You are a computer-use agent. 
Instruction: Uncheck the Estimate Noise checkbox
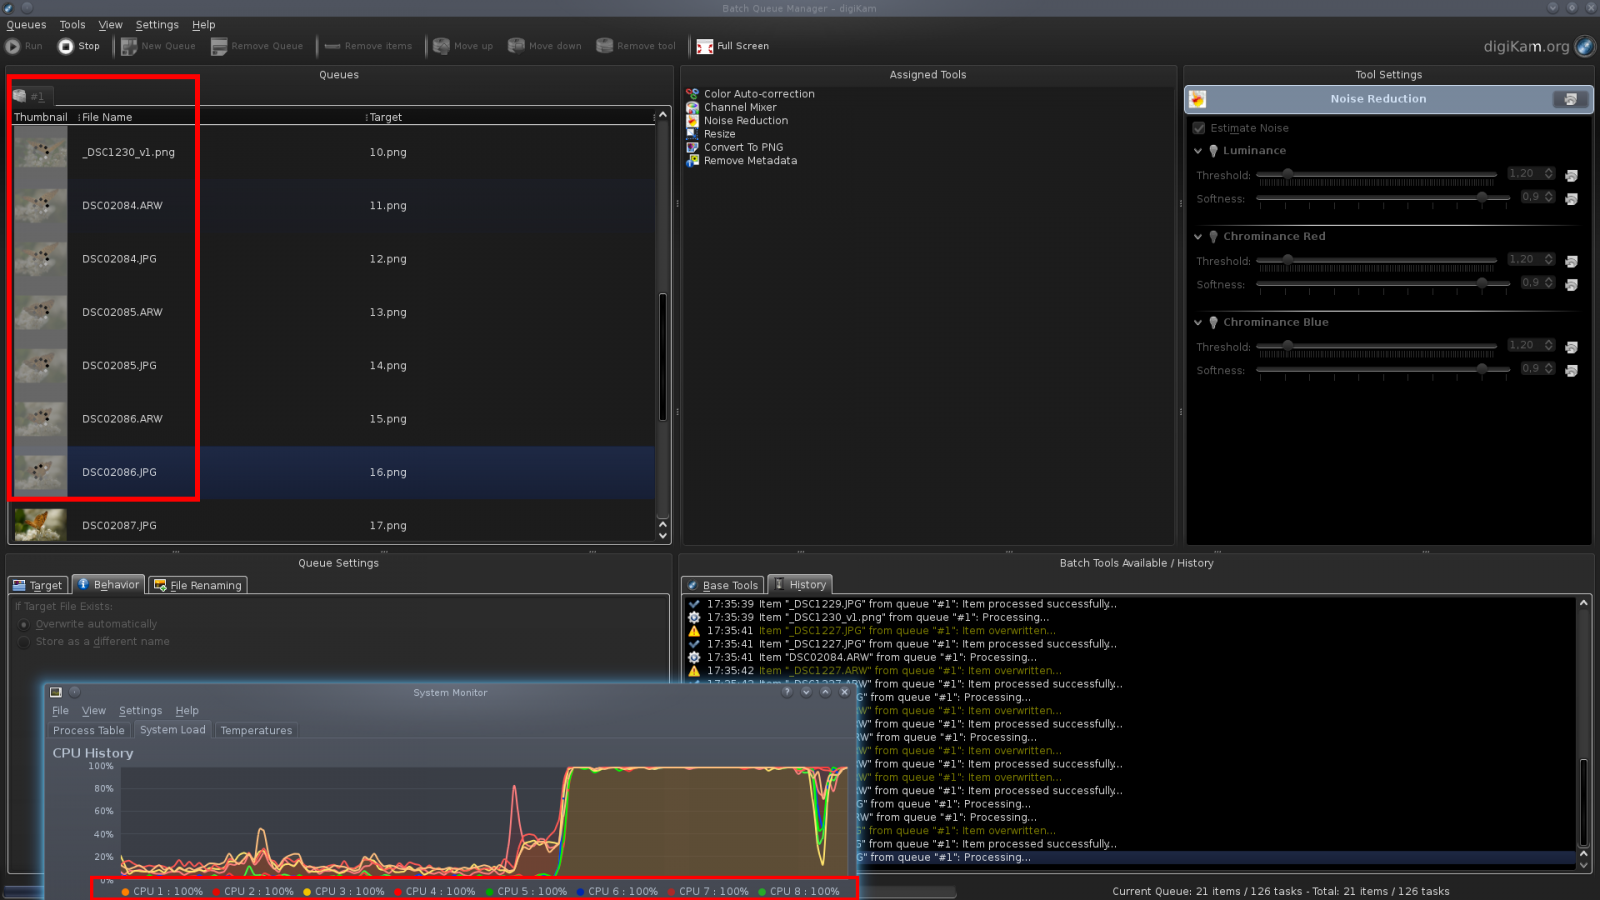(x=1198, y=128)
